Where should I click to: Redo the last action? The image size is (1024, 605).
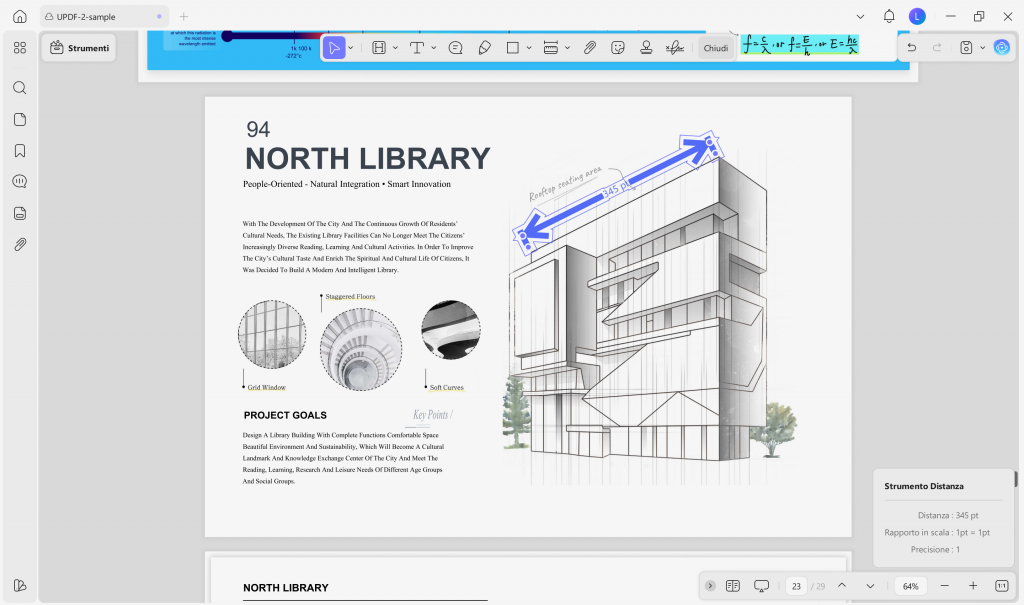(x=937, y=48)
